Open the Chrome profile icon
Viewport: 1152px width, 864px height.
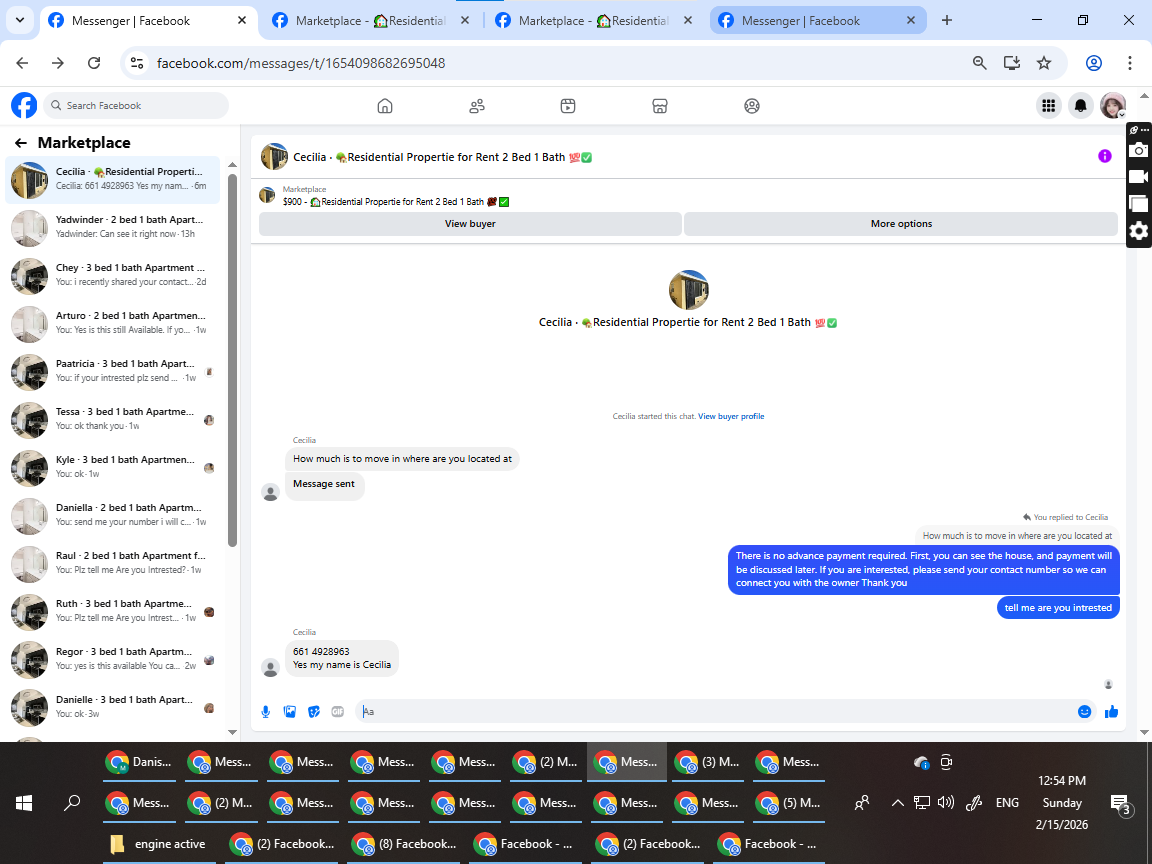pyautogui.click(x=1094, y=63)
